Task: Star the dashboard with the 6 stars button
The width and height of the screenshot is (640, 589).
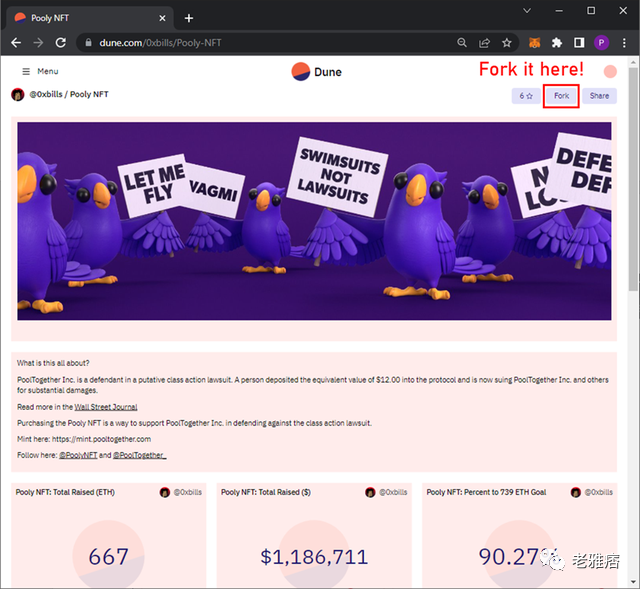Action: 526,96
